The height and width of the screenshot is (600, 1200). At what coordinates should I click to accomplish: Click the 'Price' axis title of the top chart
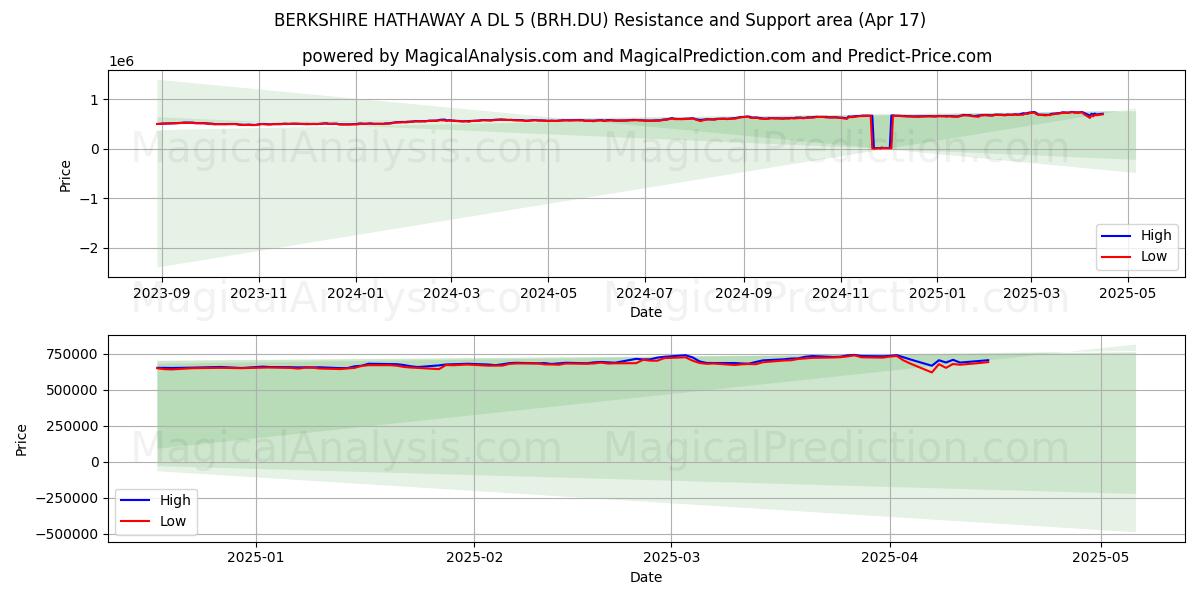(x=65, y=175)
